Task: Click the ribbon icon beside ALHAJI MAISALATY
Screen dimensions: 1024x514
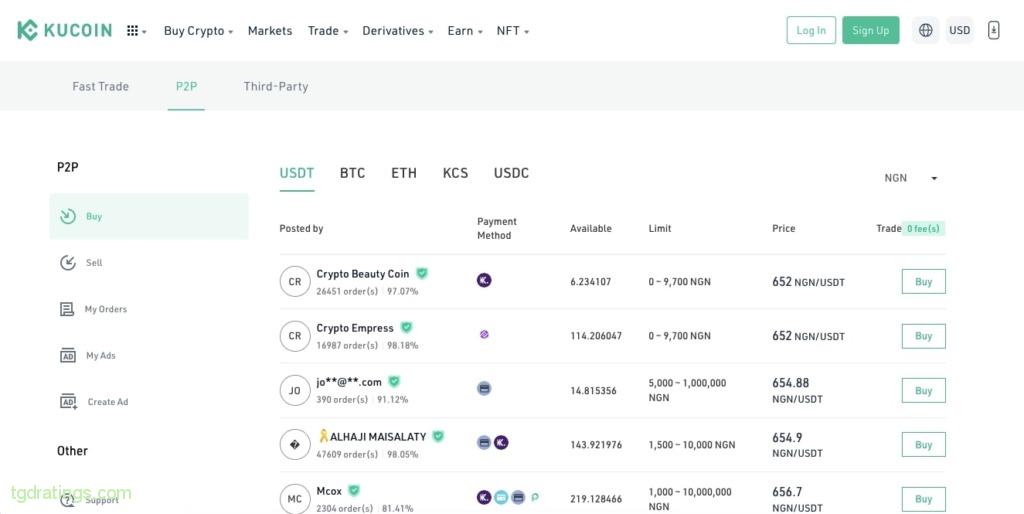Action: (x=323, y=436)
